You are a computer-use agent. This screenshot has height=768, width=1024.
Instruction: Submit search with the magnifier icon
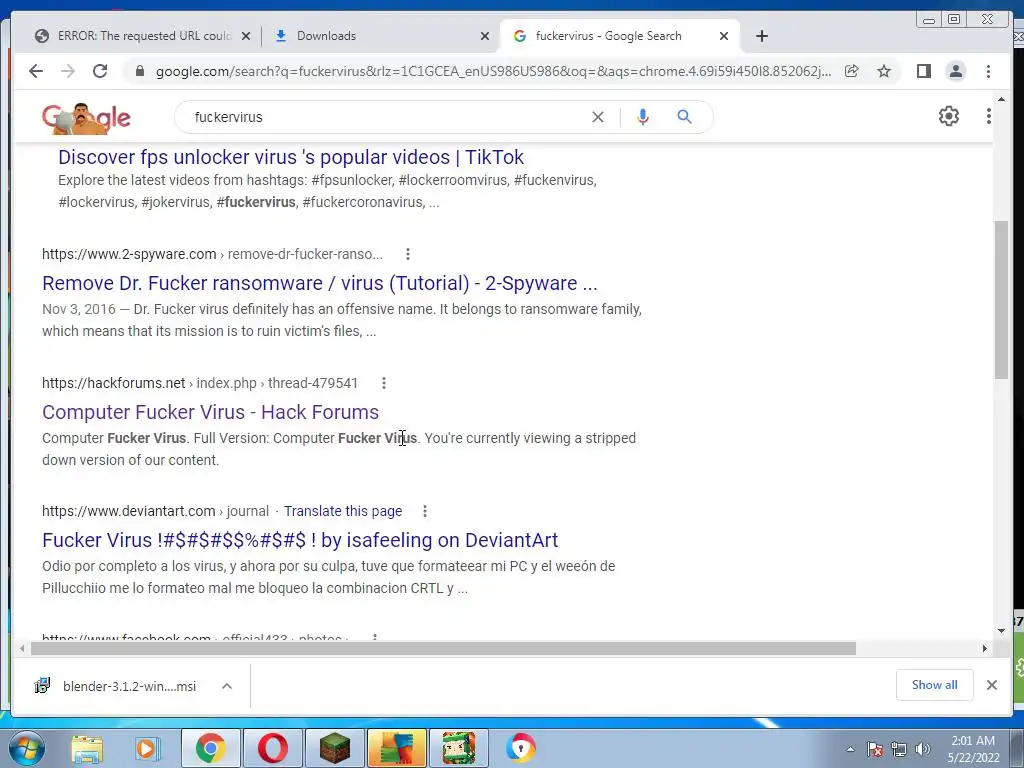coord(684,117)
